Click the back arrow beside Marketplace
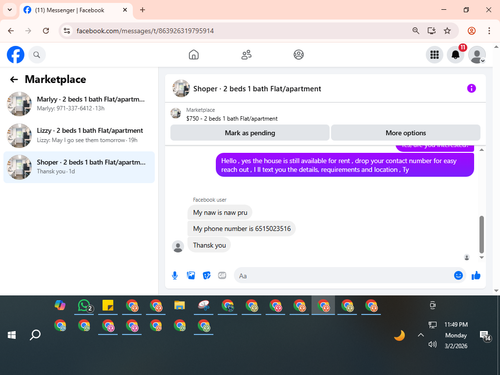Screen dimensions: 500x375 pyautogui.click(x=14, y=79)
